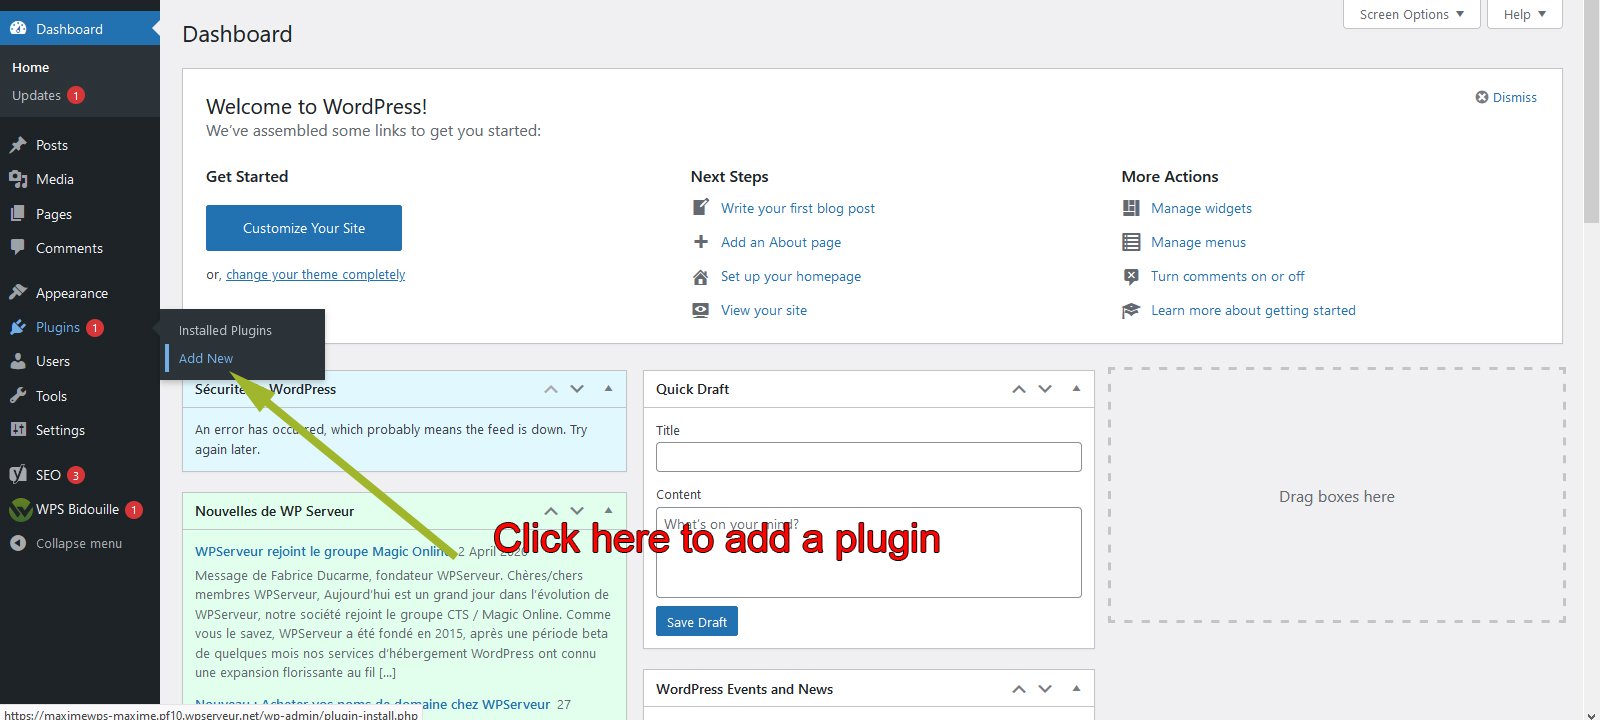Click the page vertical scrollbar thumb
The height and width of the screenshot is (720, 1600).
pyautogui.click(x=1591, y=110)
